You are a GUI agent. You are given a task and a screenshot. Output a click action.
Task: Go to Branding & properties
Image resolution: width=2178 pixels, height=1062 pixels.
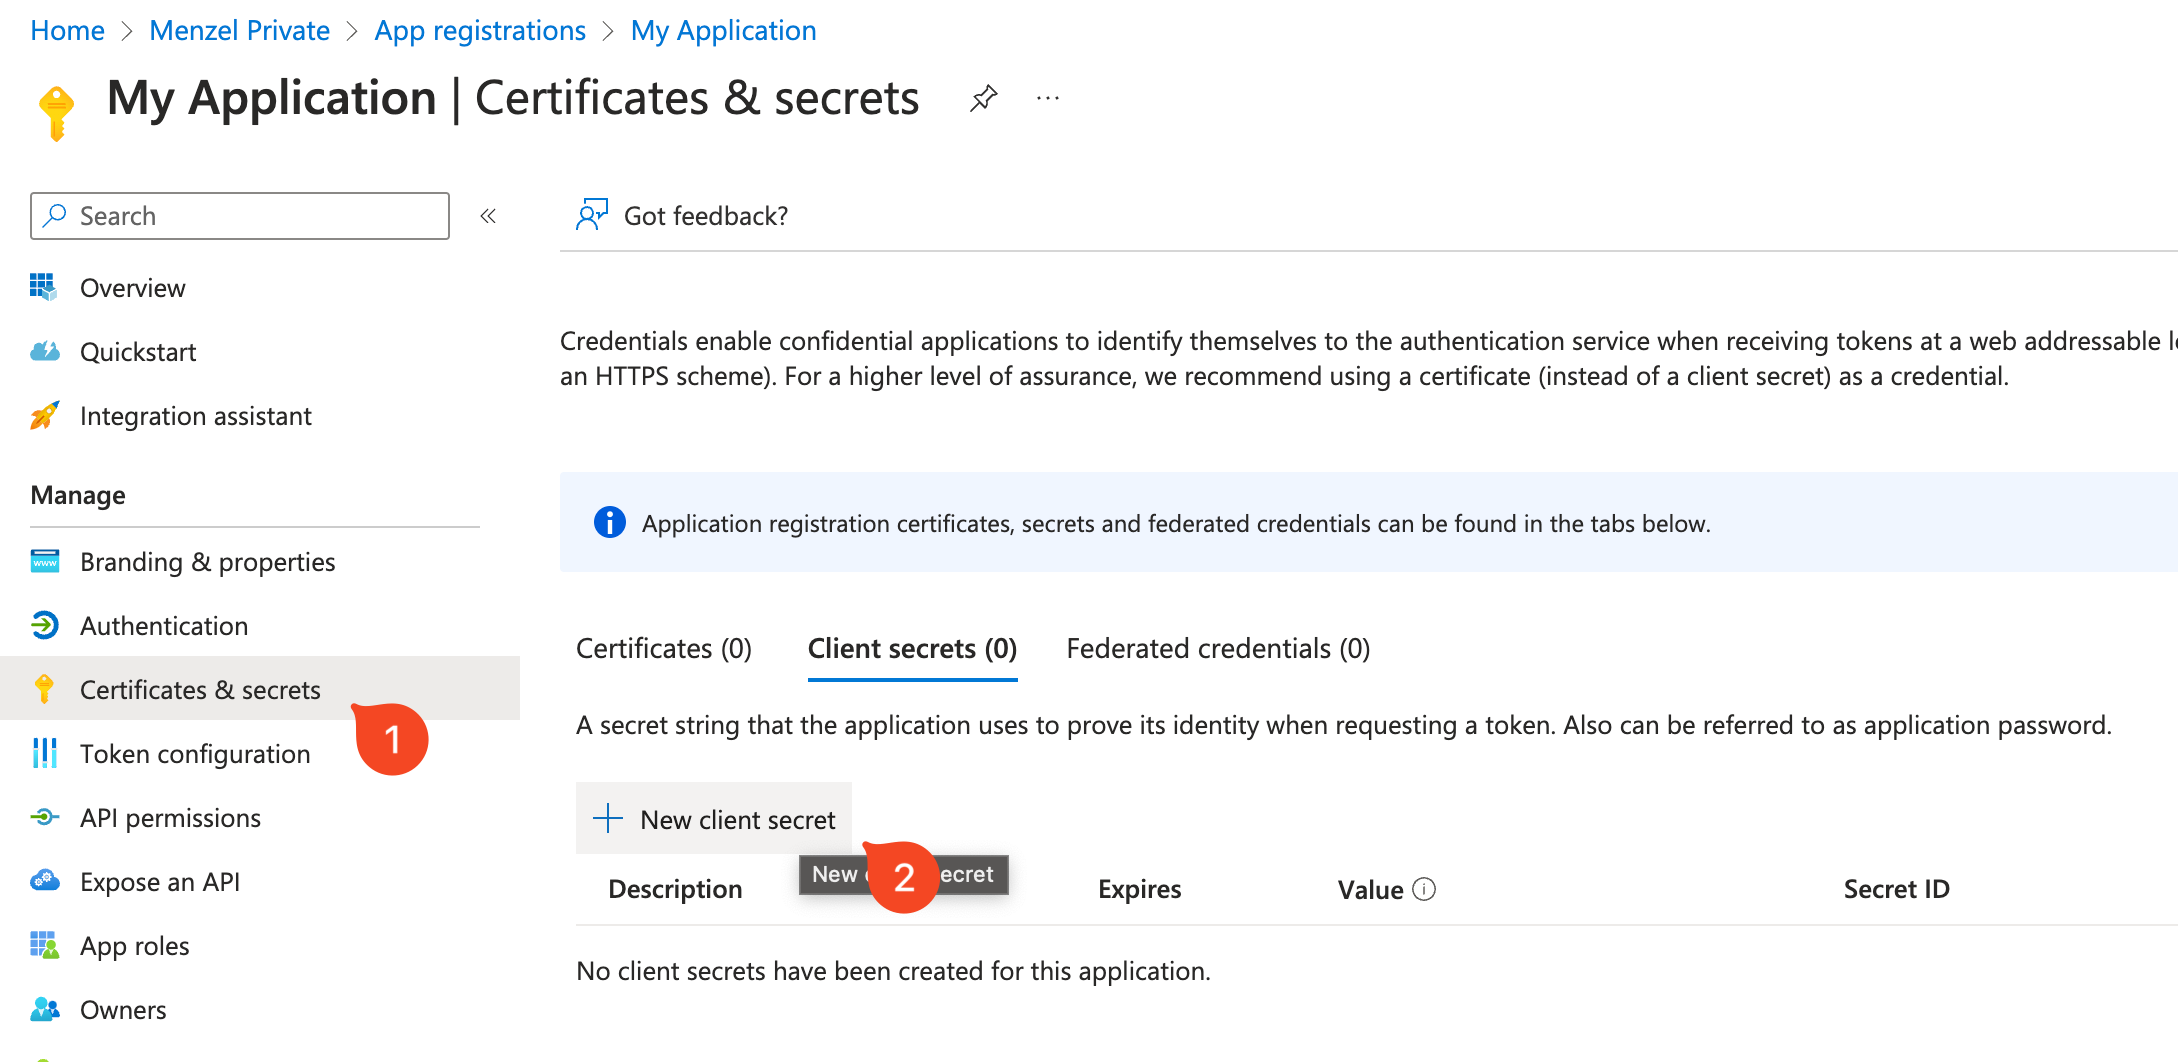tap(207, 562)
